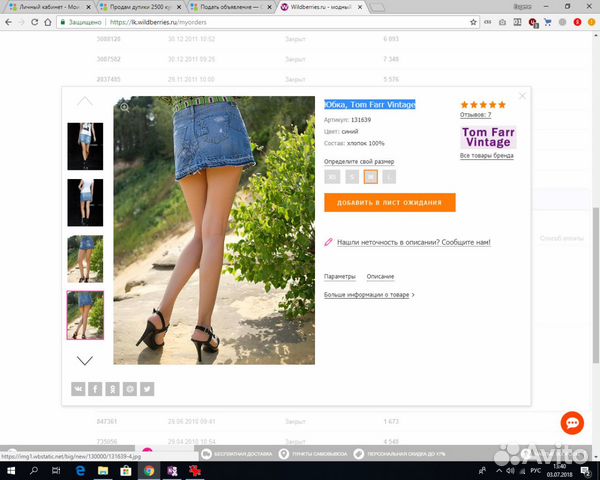Viewport: 600px width, 480px height.
Task: Open the Windows notification center icon
Action: point(586,470)
